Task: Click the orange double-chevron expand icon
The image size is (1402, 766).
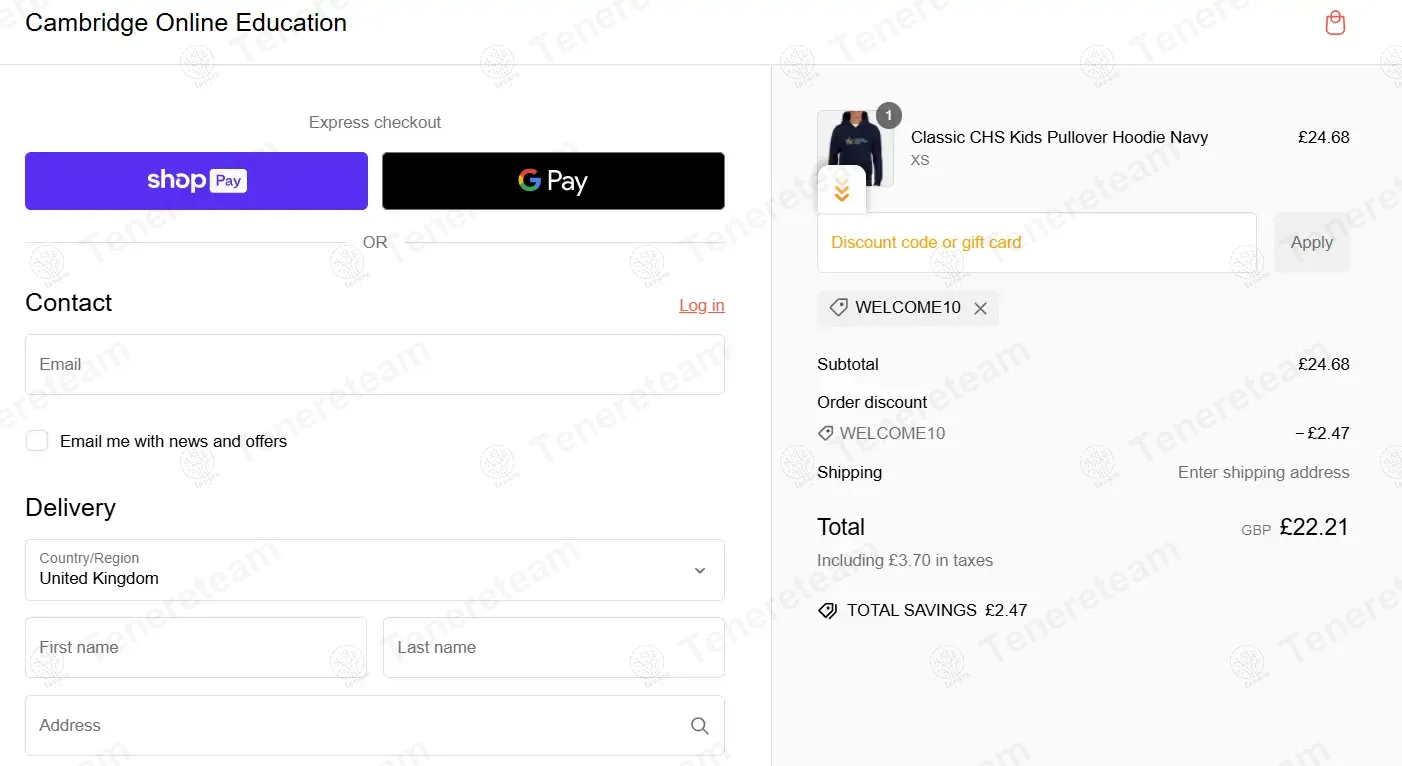Action: [842, 192]
